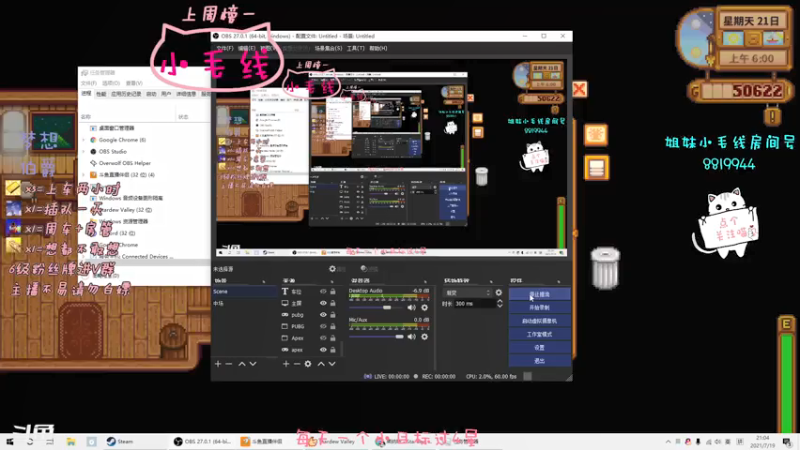The height and width of the screenshot is (450, 800).
Task: Remove selected scene with the minus icon in Scenes panel
Action: click(x=229, y=364)
